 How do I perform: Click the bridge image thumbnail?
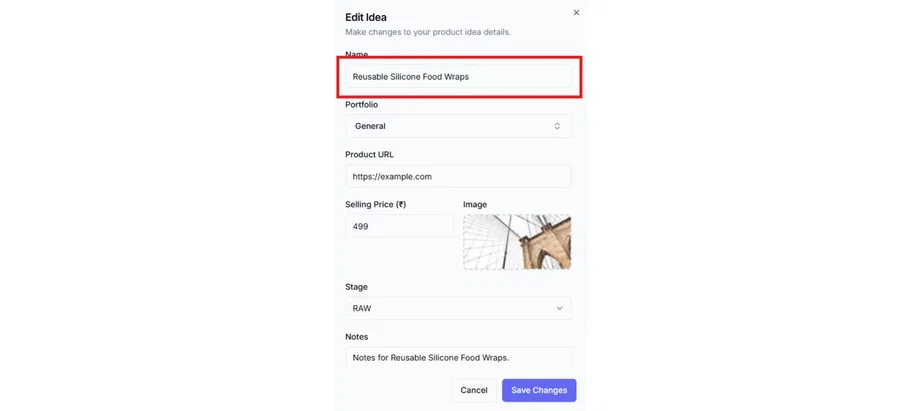click(x=517, y=241)
